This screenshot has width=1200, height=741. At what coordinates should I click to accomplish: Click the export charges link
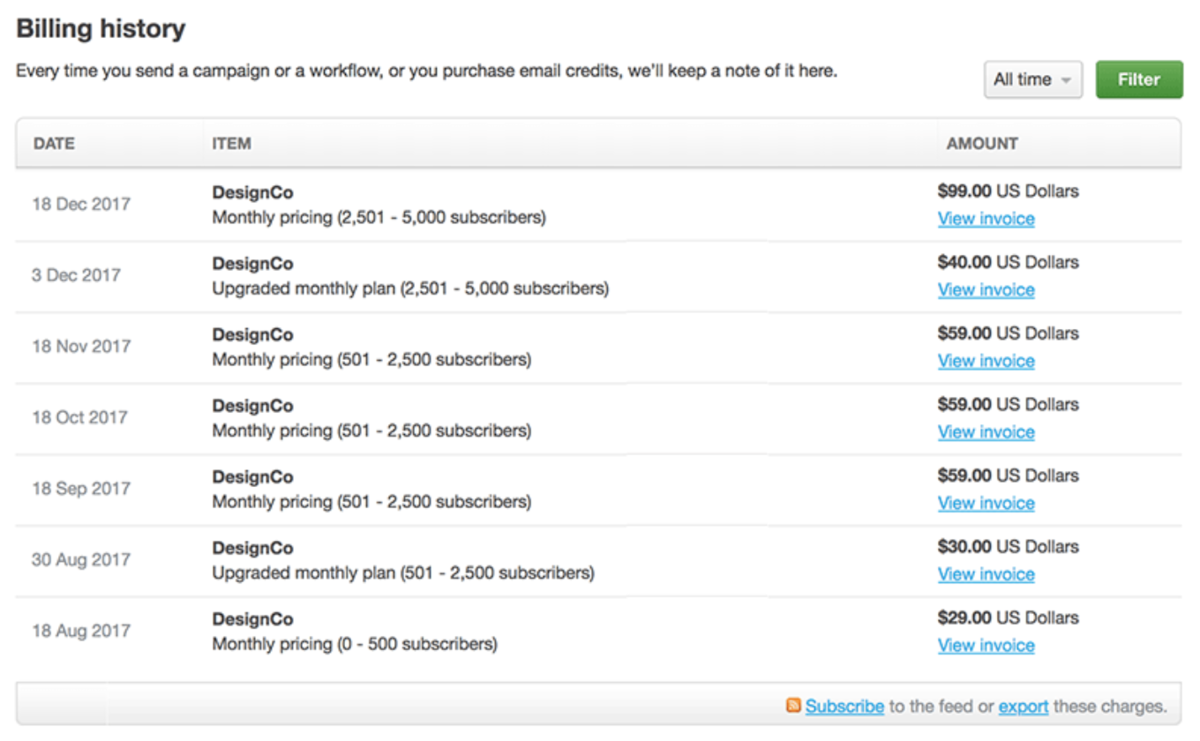click(x=1023, y=706)
